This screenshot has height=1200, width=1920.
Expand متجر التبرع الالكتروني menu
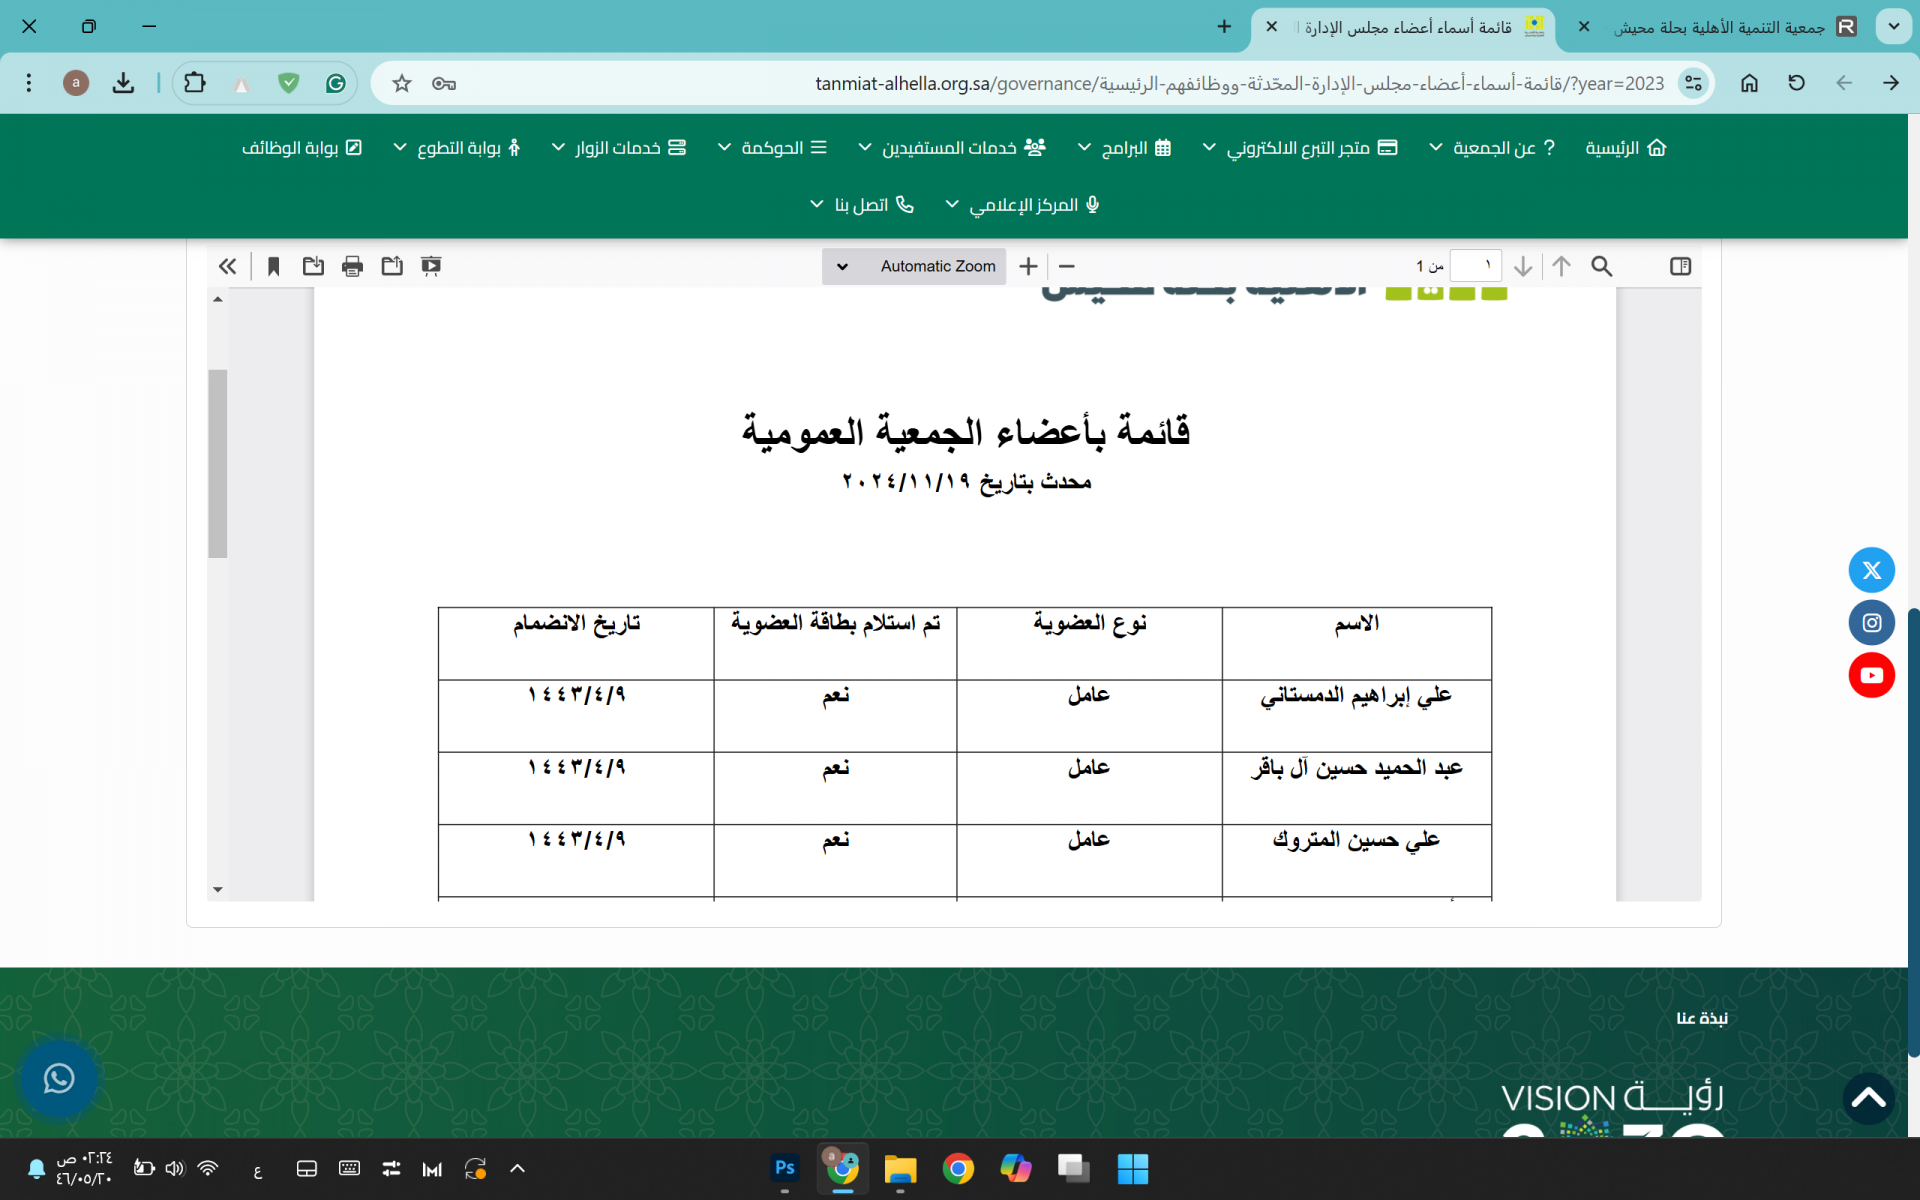pyautogui.click(x=1299, y=148)
